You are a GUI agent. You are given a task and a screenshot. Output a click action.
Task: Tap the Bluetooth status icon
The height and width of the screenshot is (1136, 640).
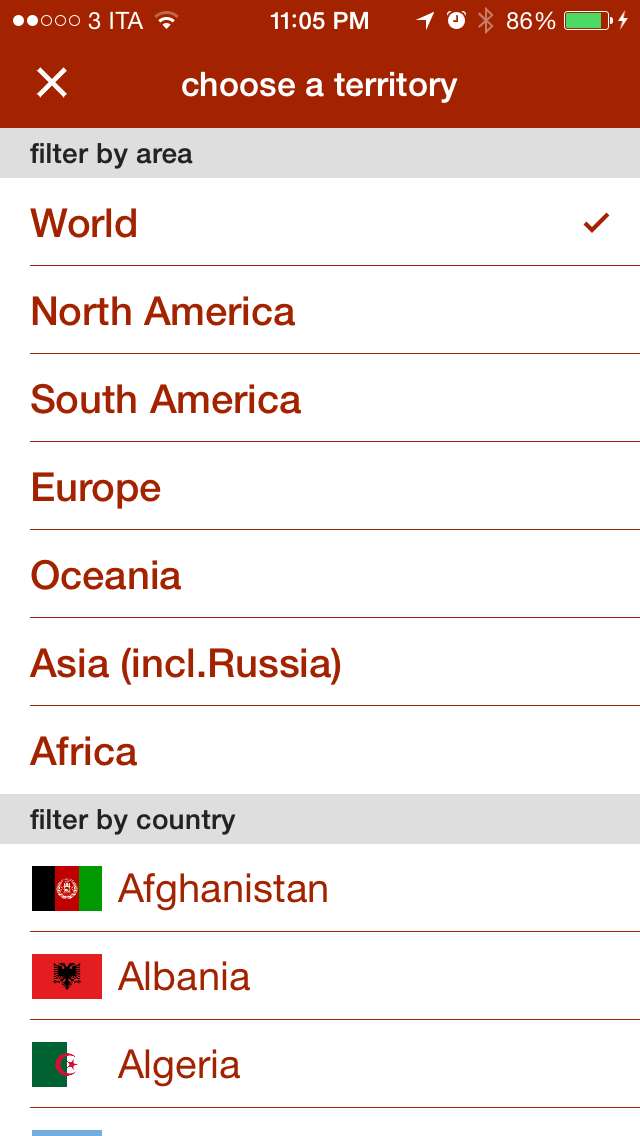485,21
